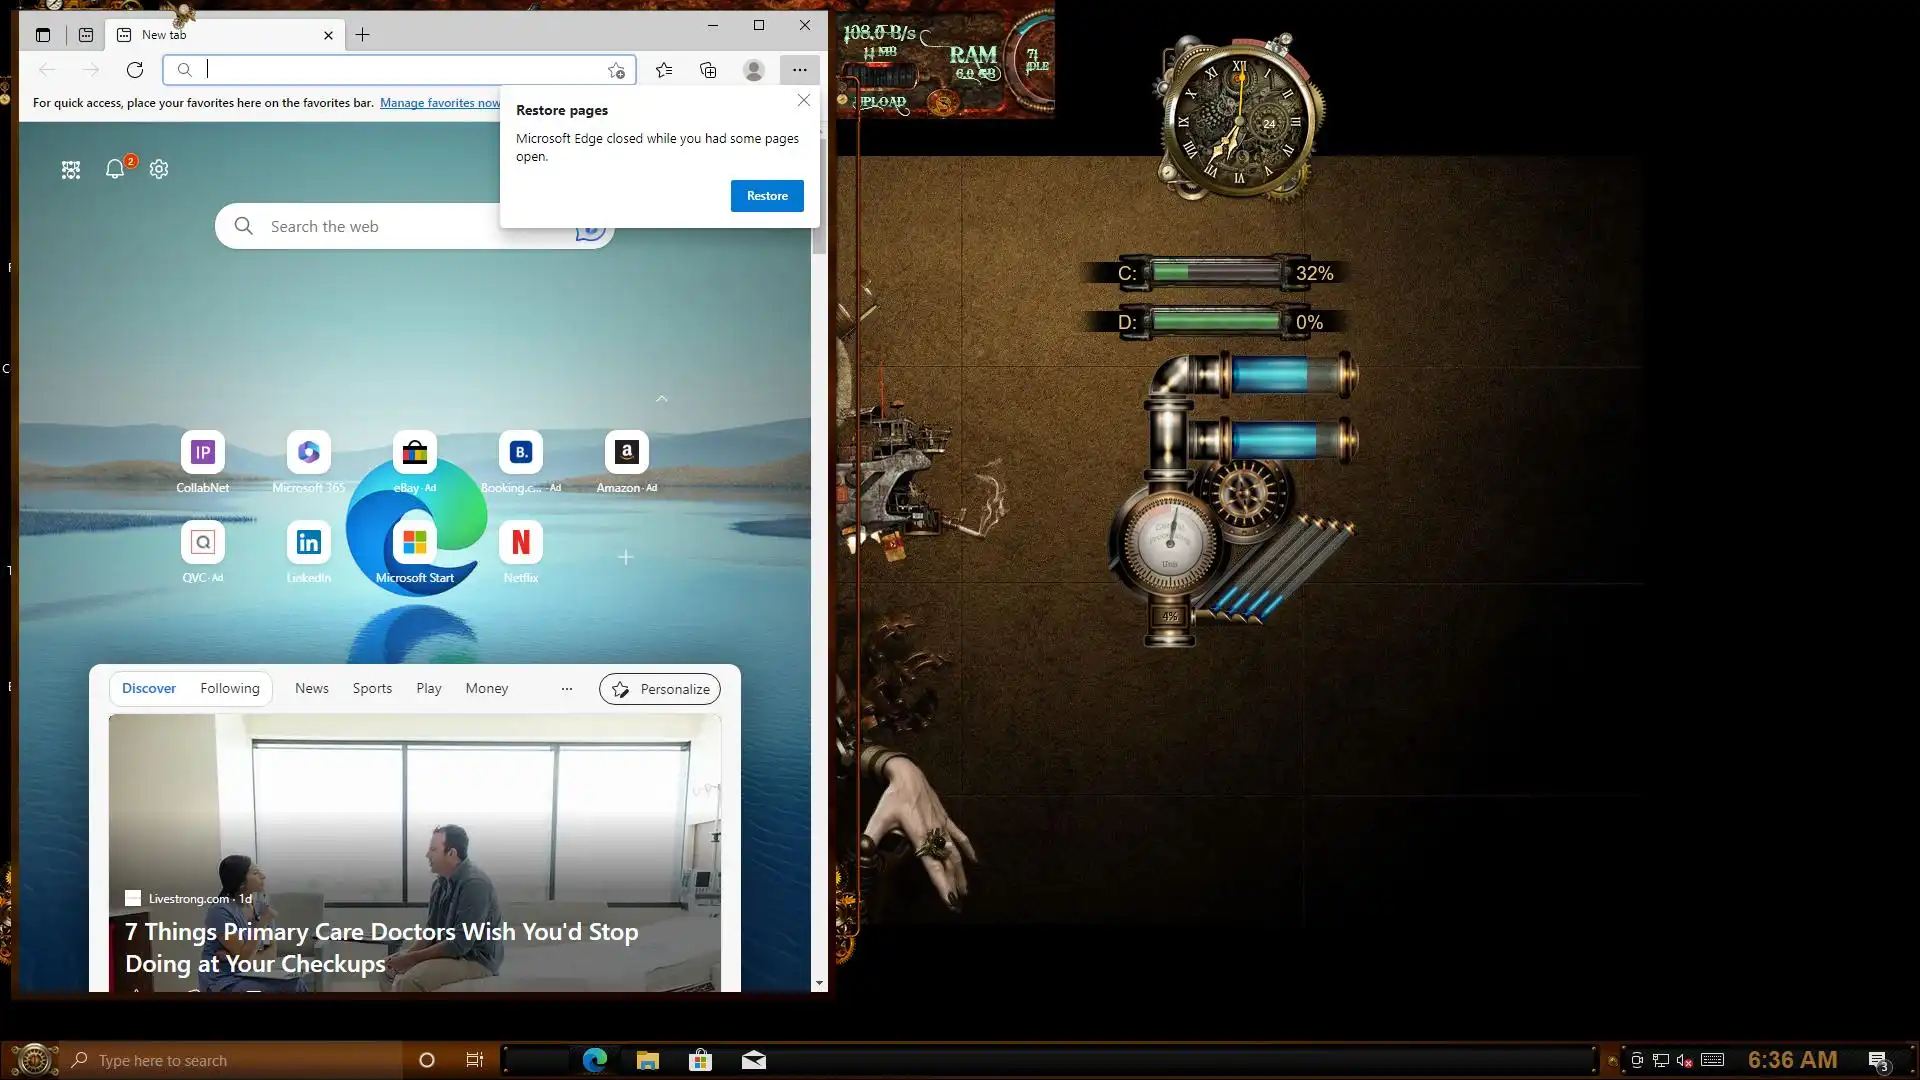Click the Personalize button
The height and width of the screenshot is (1080, 1920).
[660, 689]
